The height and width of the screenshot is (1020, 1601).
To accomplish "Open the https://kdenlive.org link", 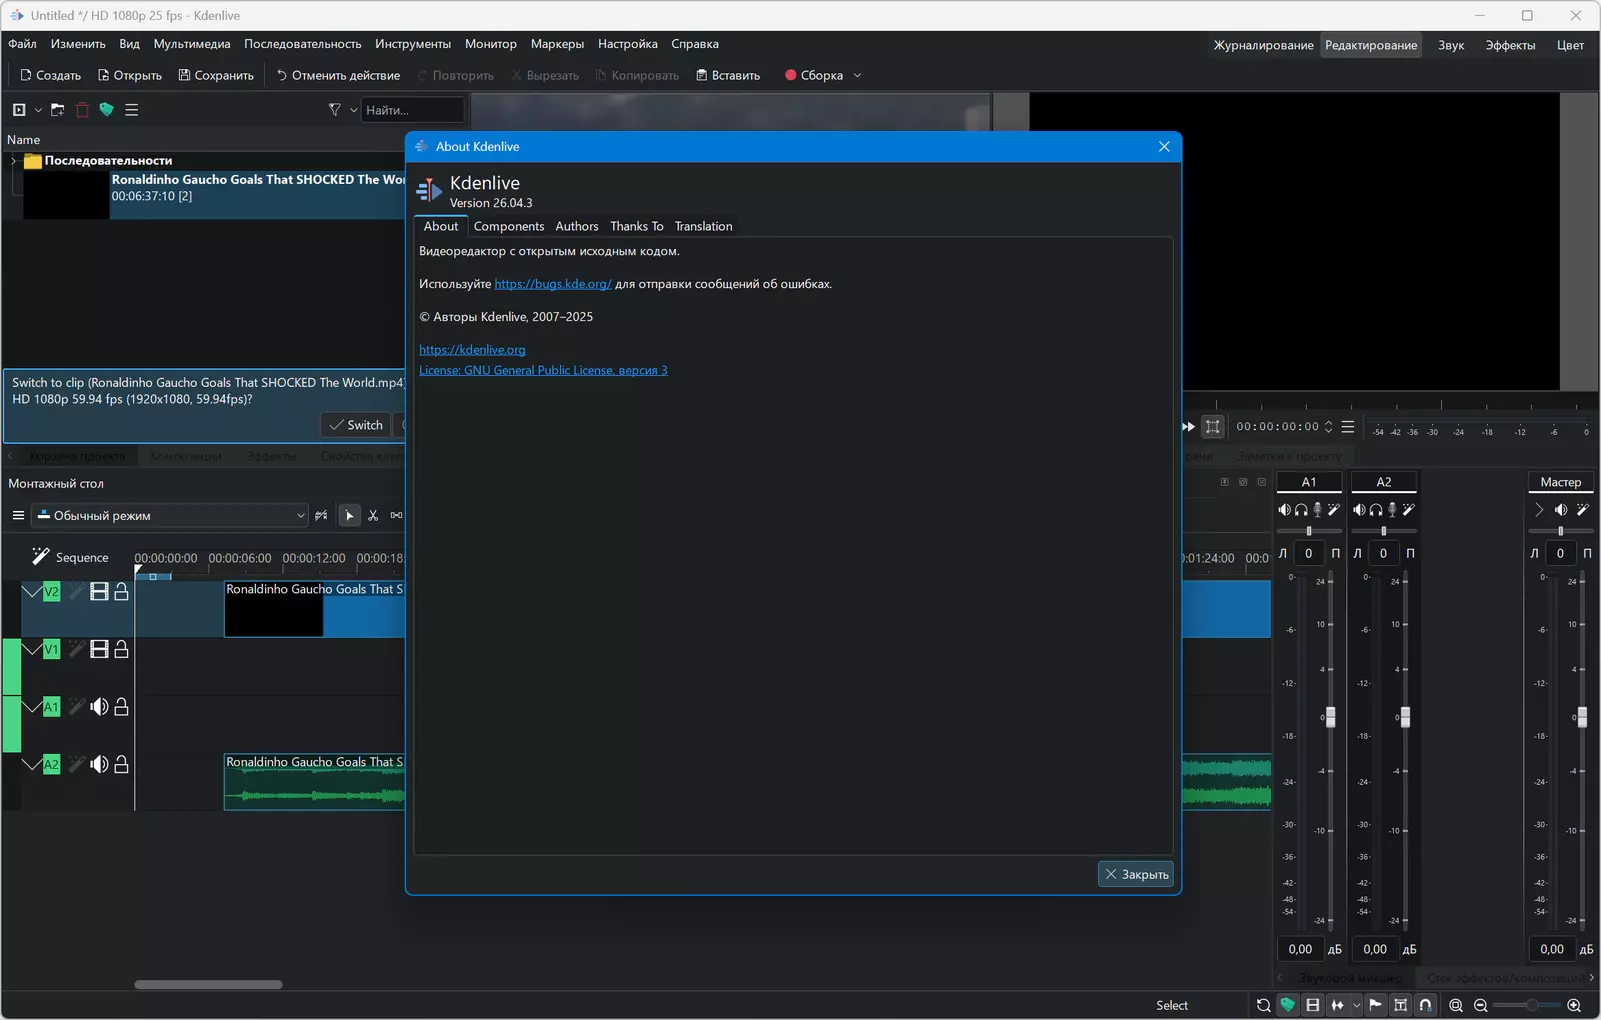I will [x=472, y=350].
